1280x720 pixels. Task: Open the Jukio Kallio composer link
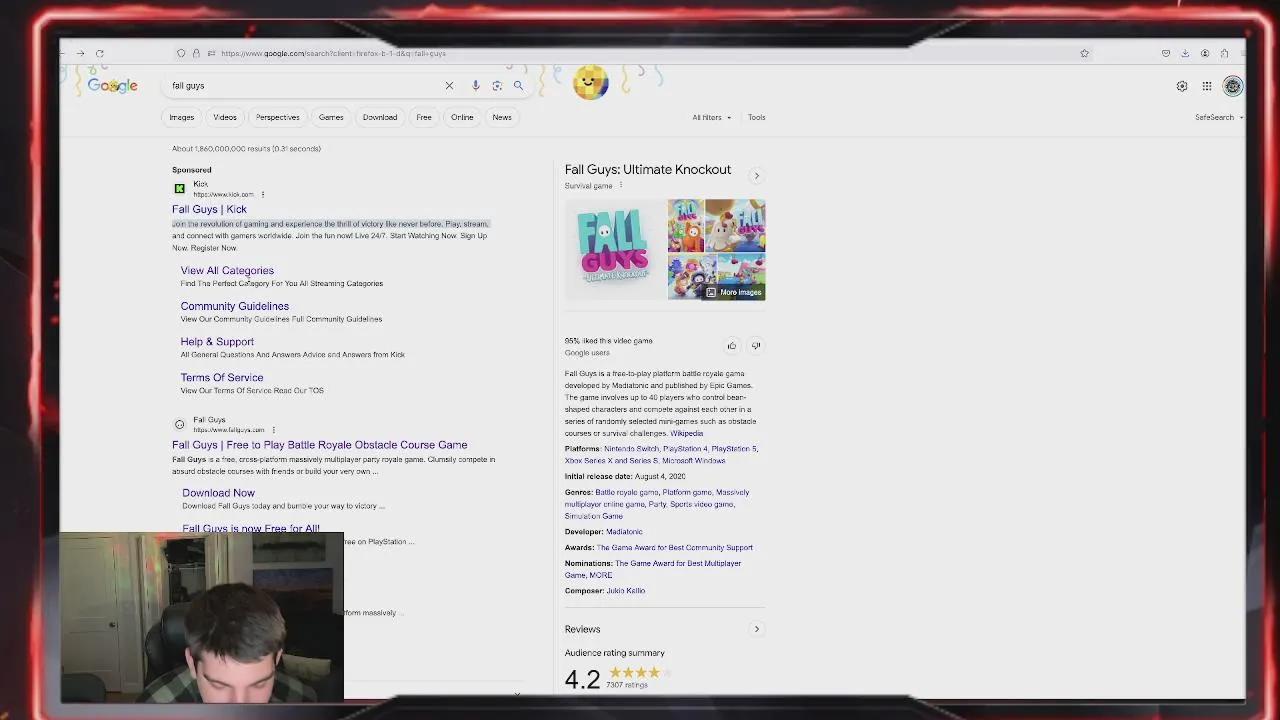626,591
